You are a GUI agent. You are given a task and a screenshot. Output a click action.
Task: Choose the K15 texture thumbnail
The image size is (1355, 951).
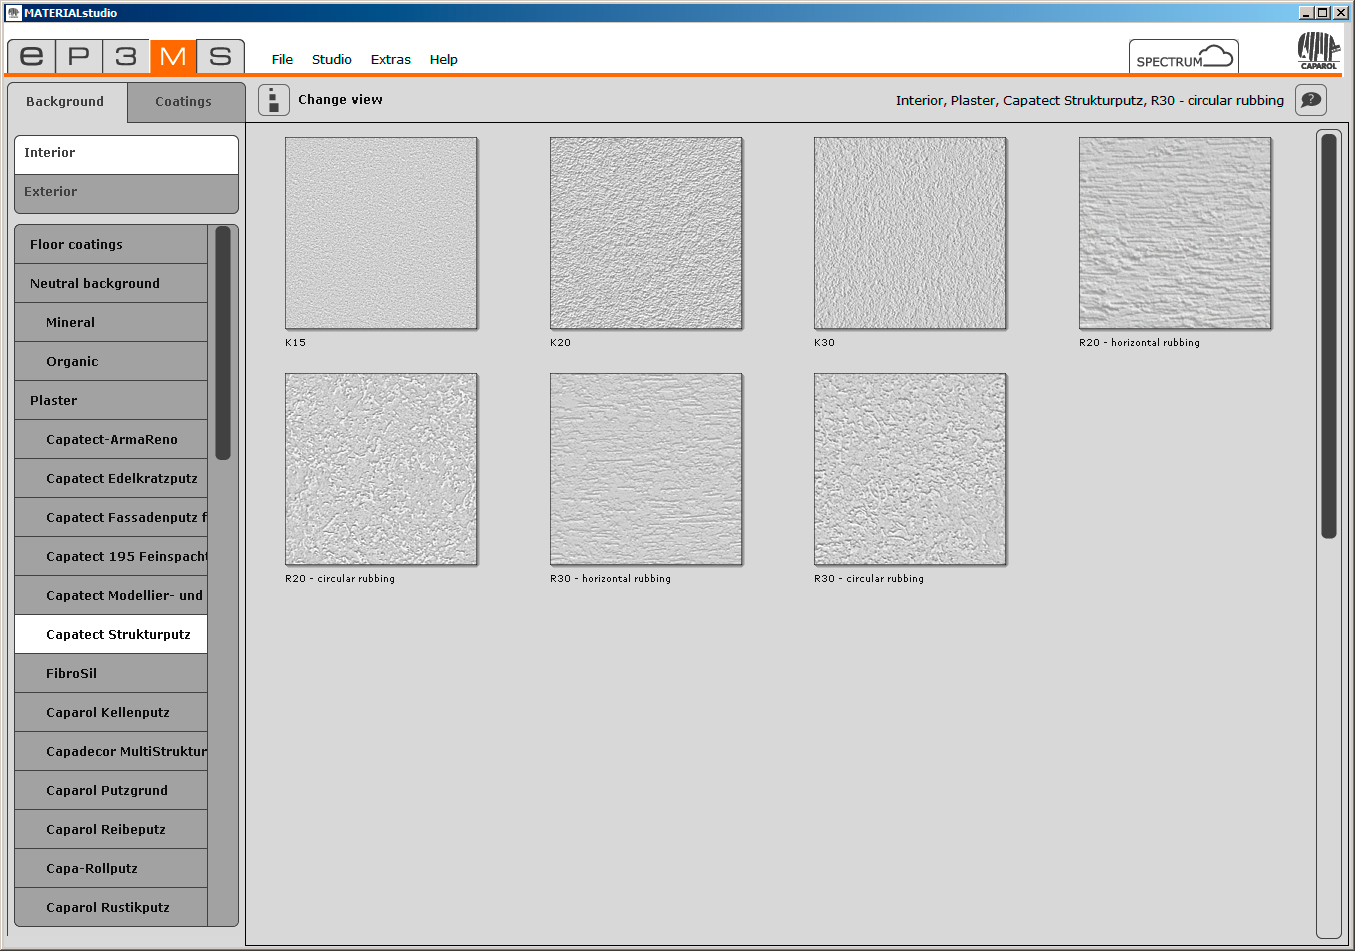point(381,233)
